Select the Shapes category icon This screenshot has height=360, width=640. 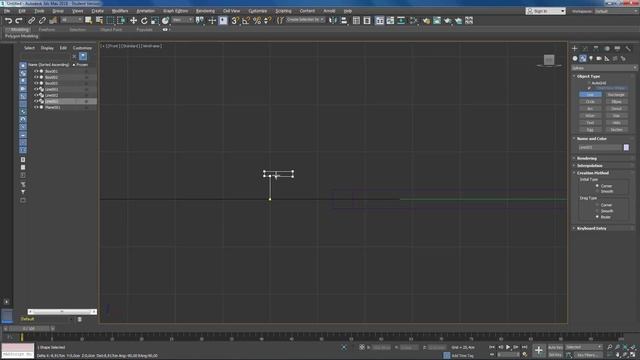pyautogui.click(x=583, y=59)
